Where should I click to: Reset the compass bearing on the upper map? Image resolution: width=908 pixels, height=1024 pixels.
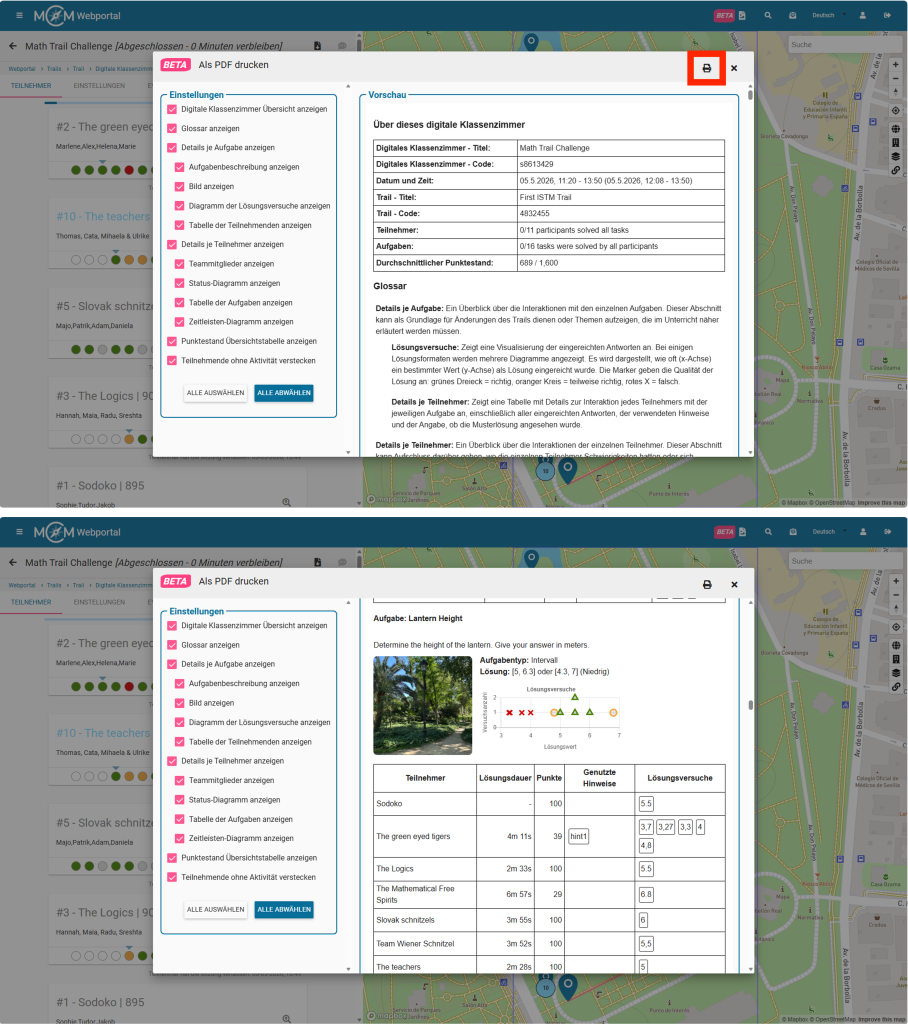(x=896, y=92)
